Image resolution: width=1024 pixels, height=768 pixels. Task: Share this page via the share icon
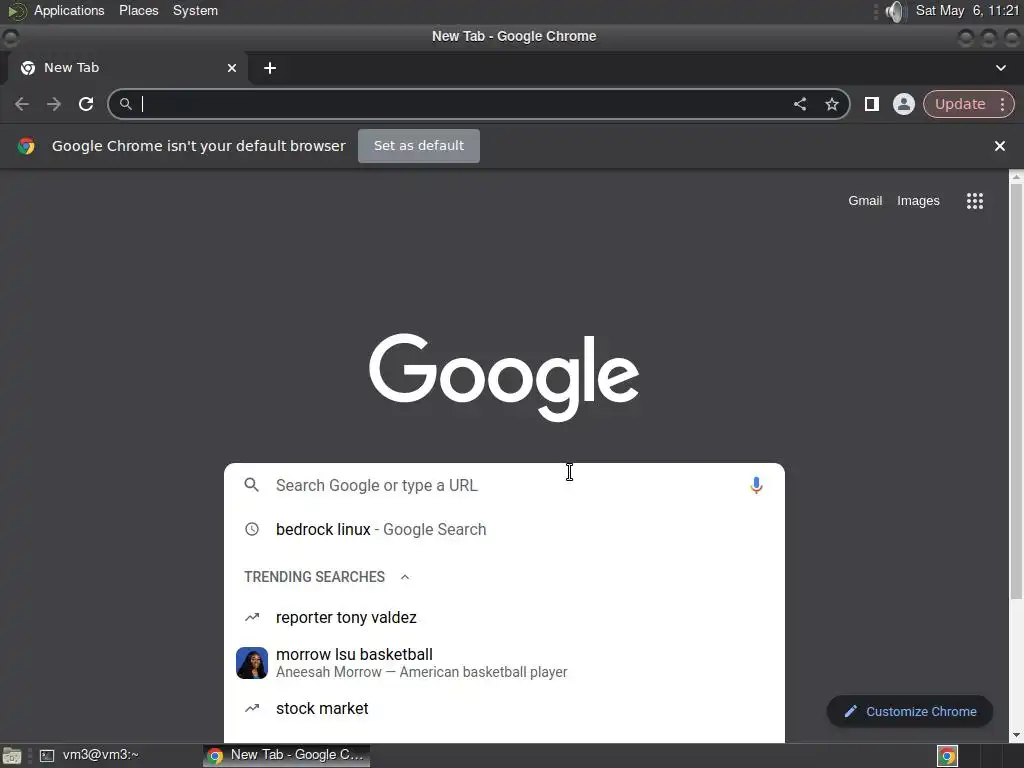(x=800, y=104)
